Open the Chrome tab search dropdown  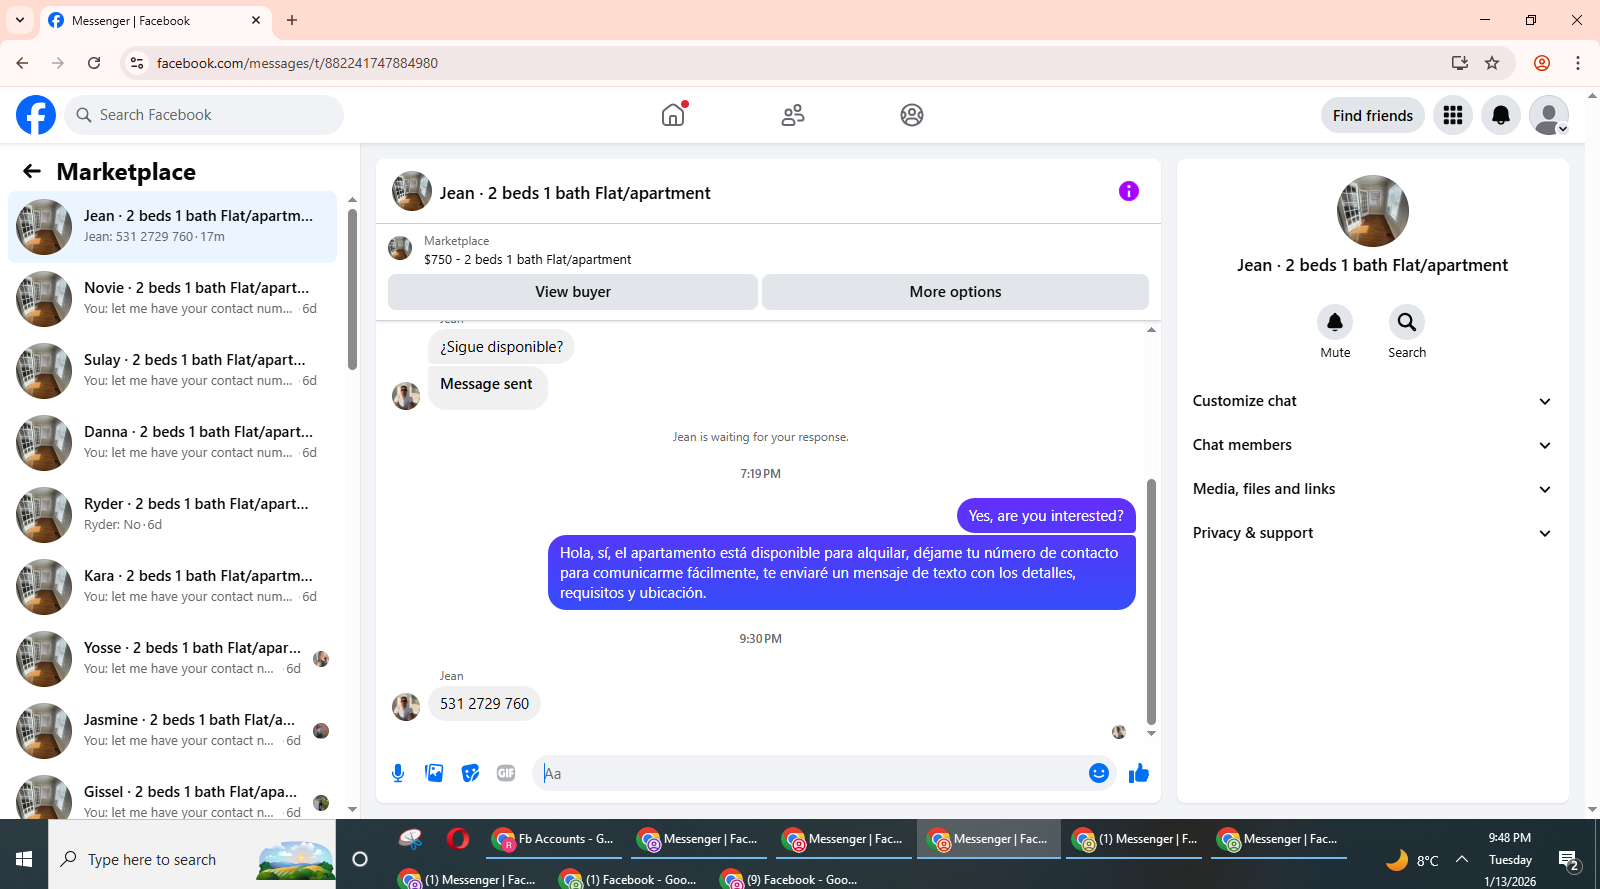(x=20, y=20)
